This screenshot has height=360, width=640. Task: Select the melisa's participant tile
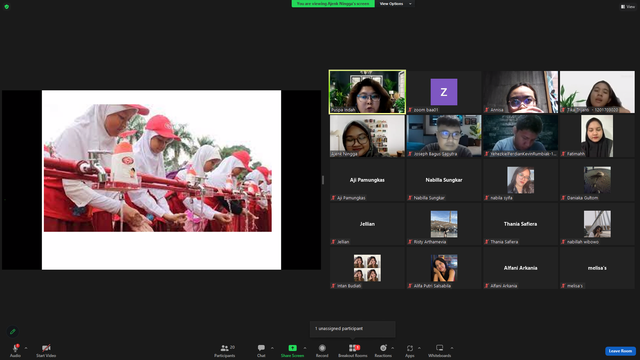597,268
